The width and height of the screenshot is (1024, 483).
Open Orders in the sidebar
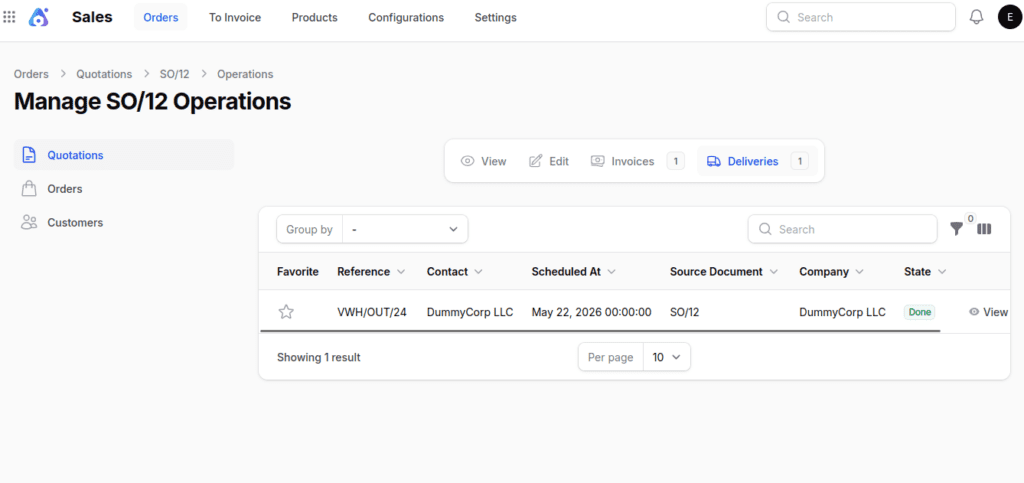124,189
